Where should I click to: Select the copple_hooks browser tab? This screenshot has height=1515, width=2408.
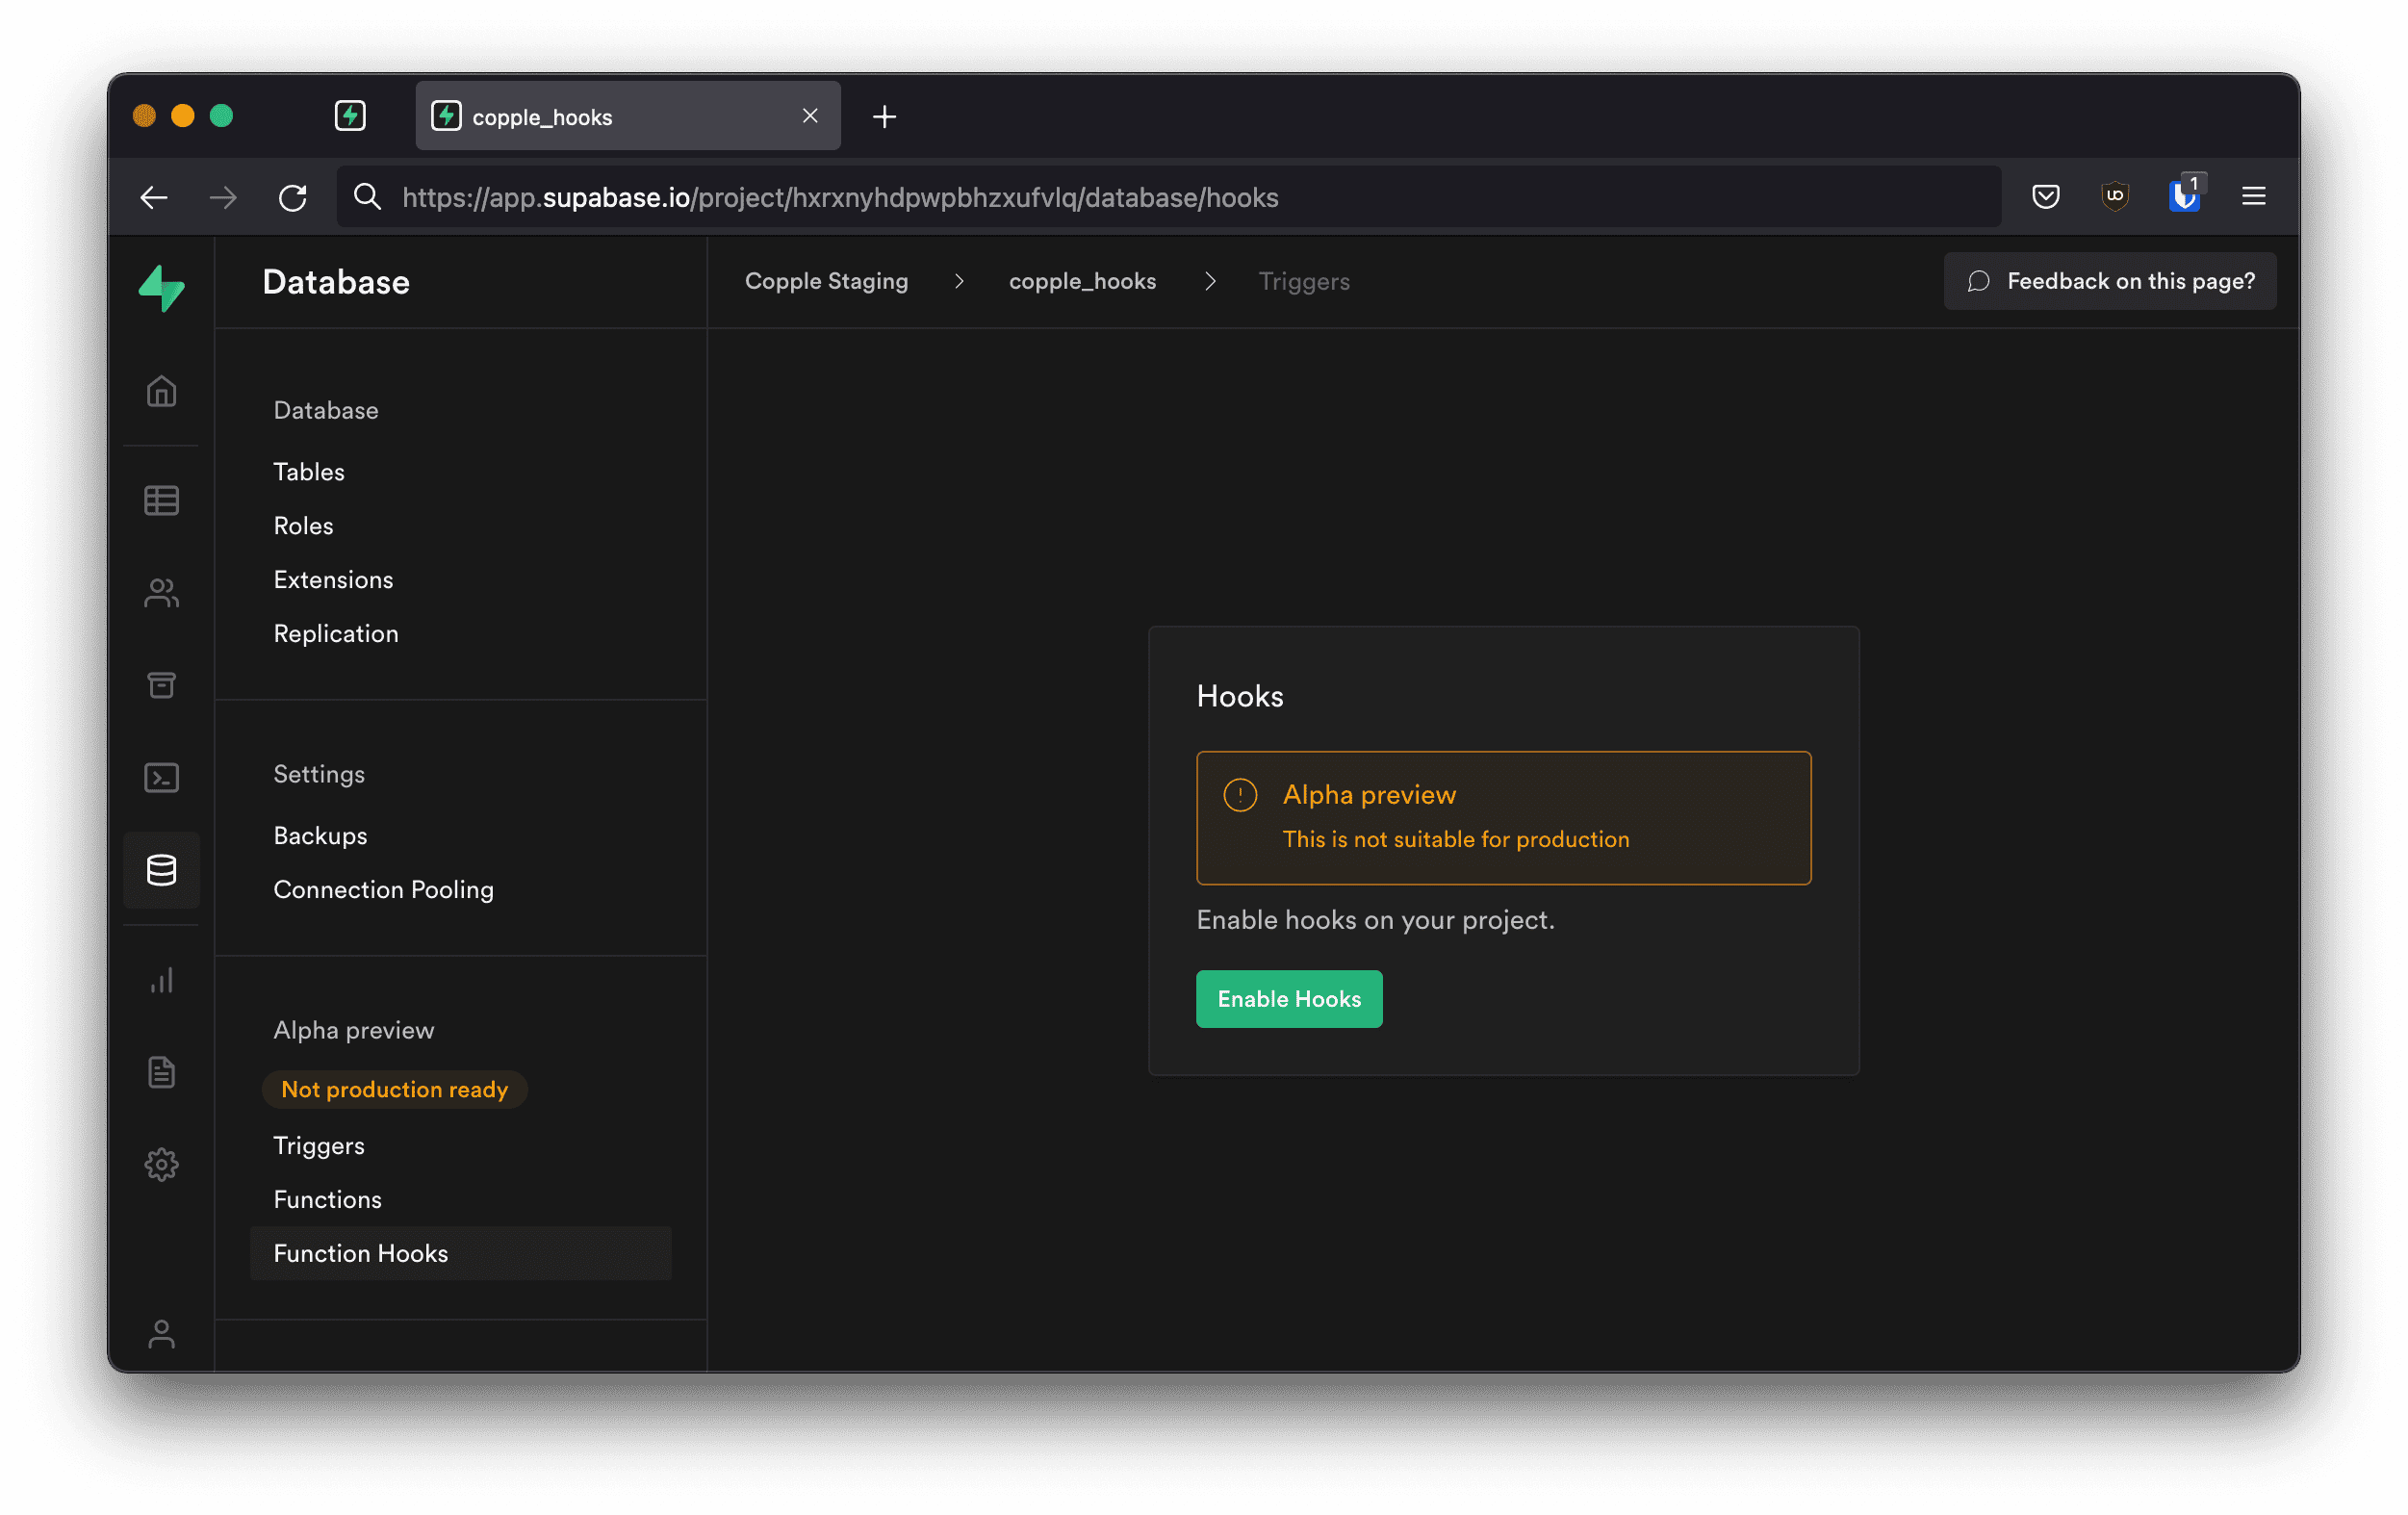point(627,116)
